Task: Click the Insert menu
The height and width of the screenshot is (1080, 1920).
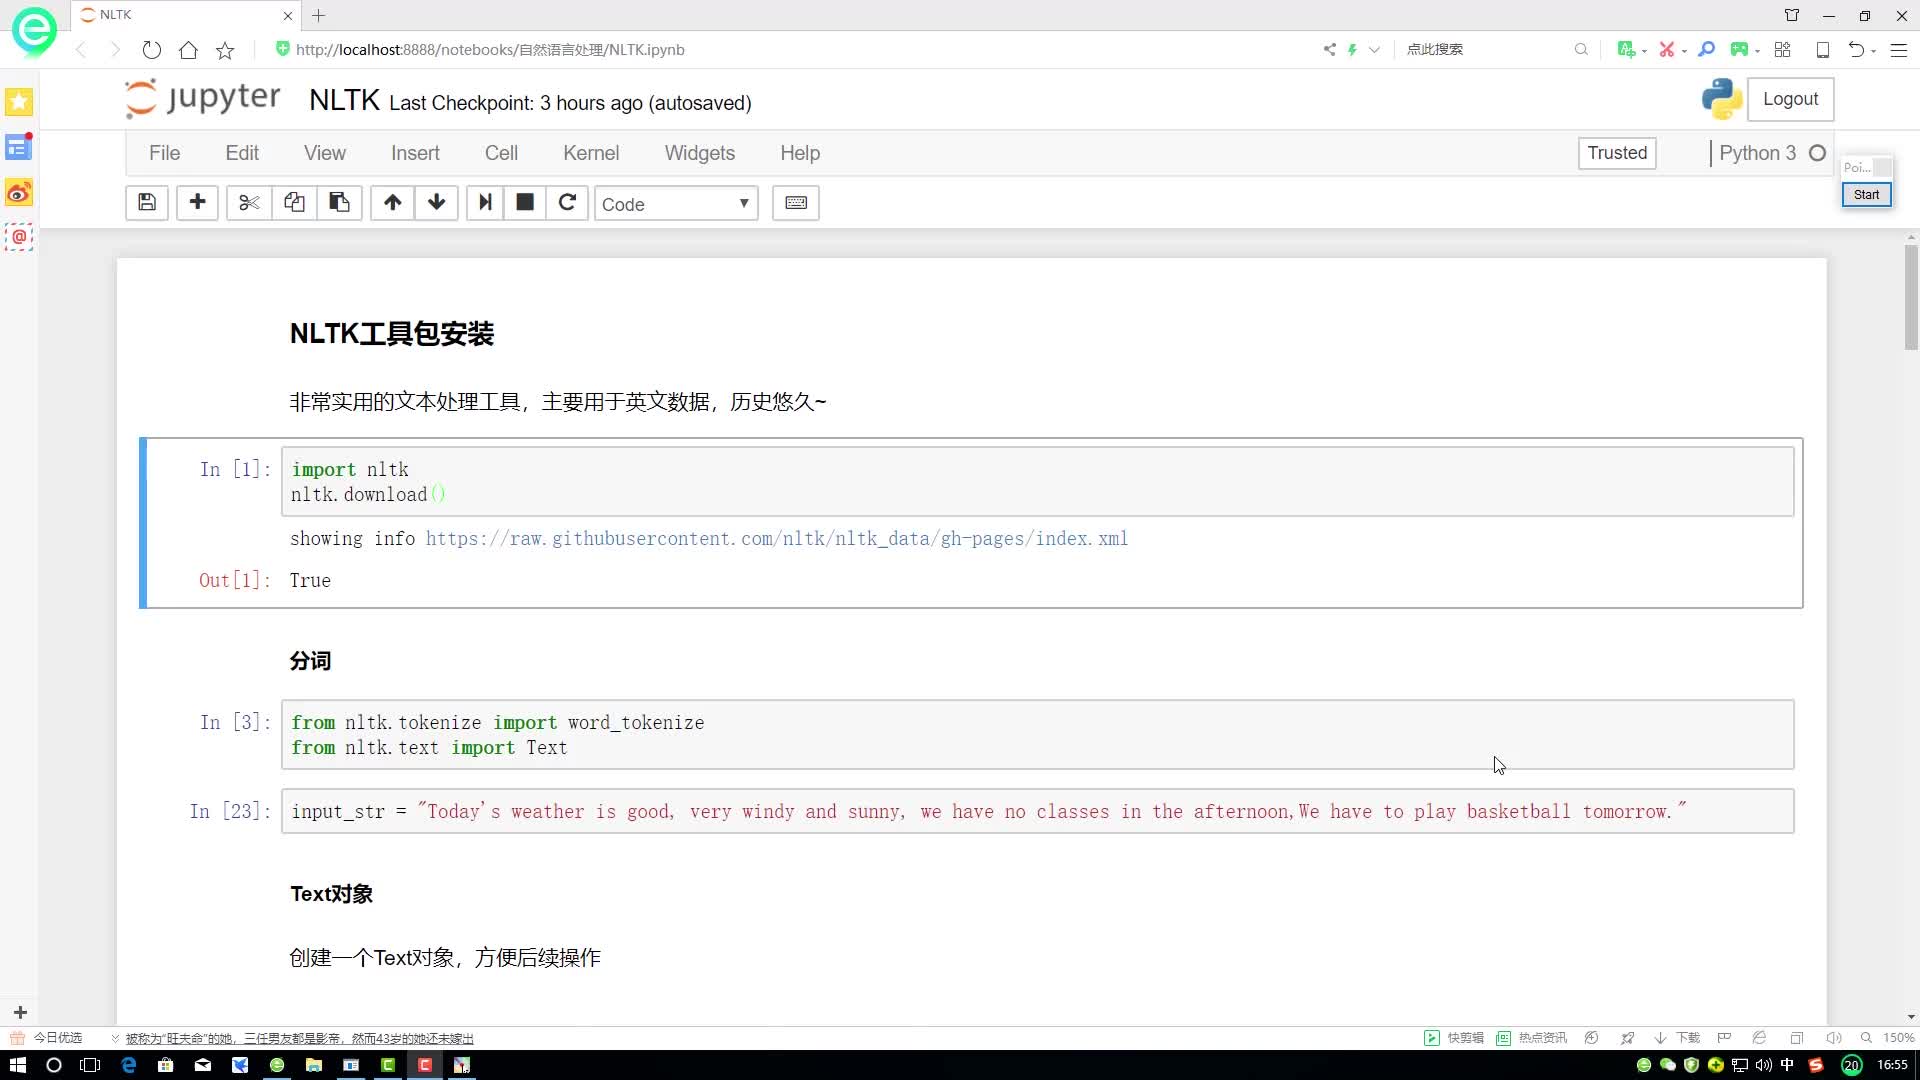Action: pyautogui.click(x=415, y=153)
